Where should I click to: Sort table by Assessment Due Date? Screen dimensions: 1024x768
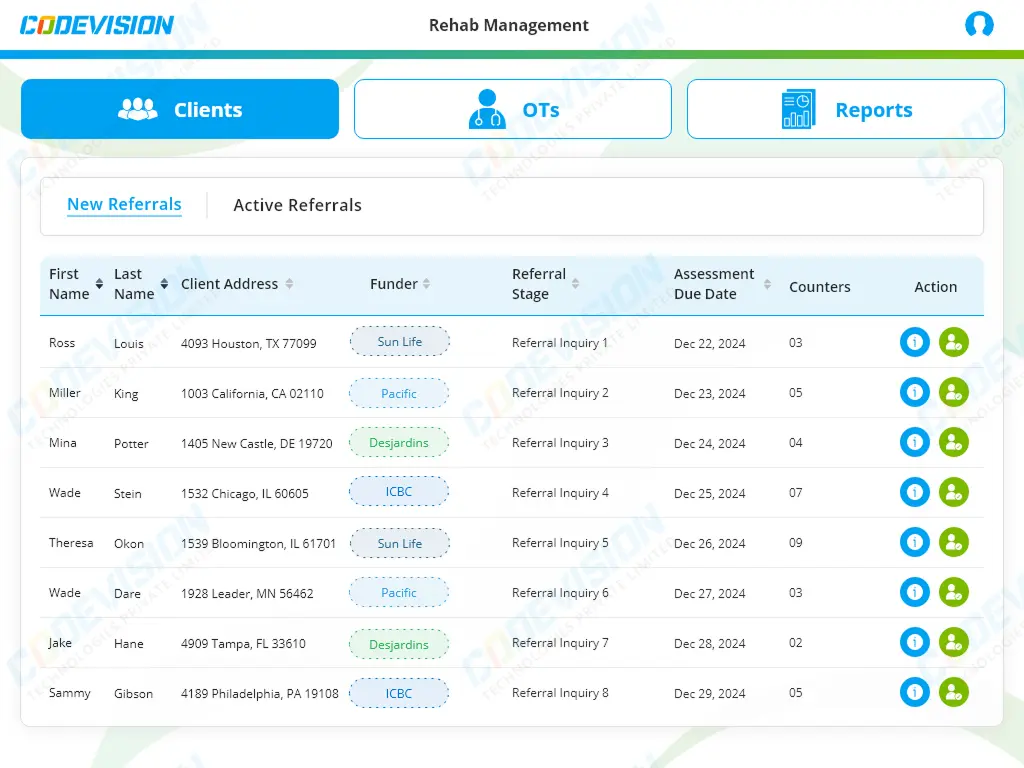coord(767,284)
